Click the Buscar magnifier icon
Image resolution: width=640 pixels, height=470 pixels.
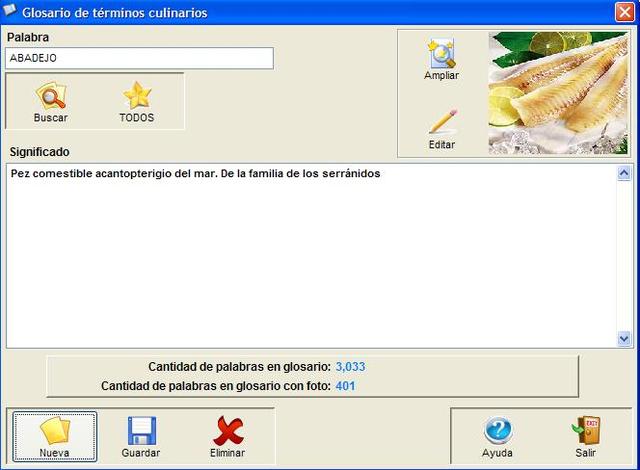point(51,95)
